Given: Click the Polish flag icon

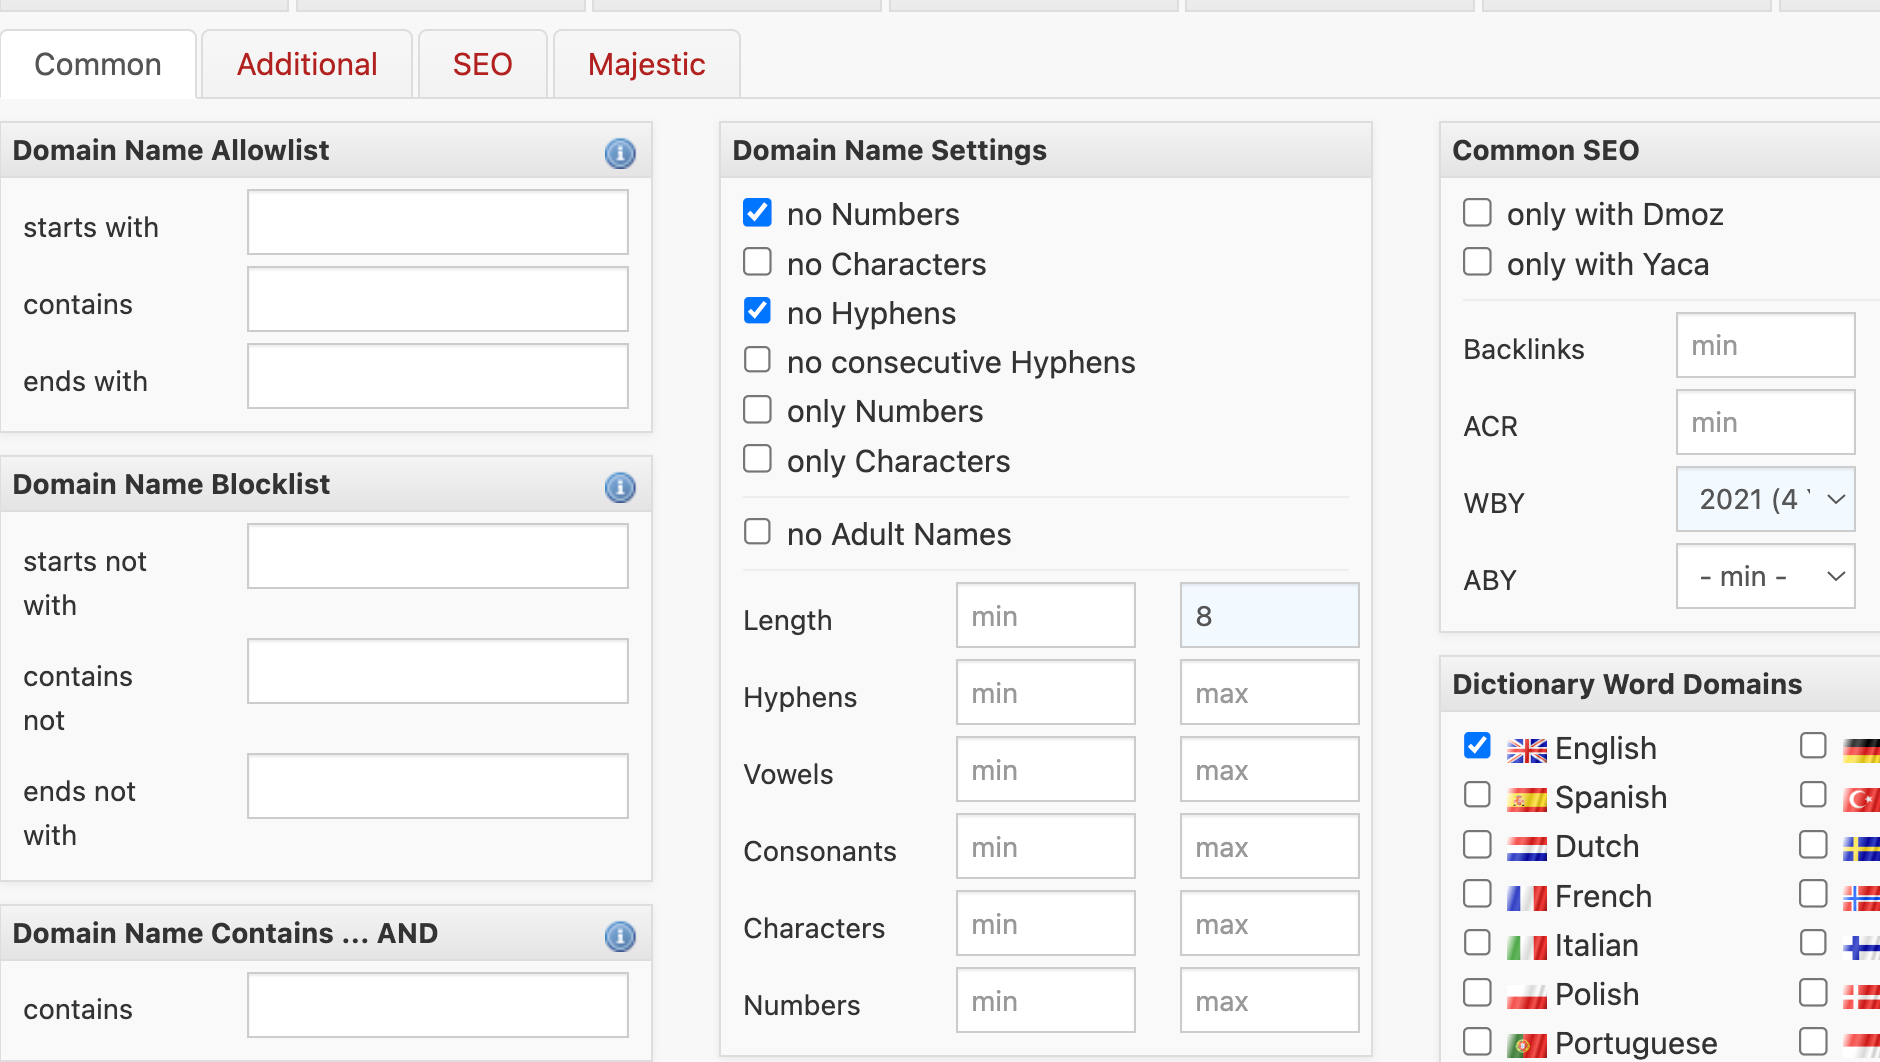Looking at the screenshot, I should 1527,996.
